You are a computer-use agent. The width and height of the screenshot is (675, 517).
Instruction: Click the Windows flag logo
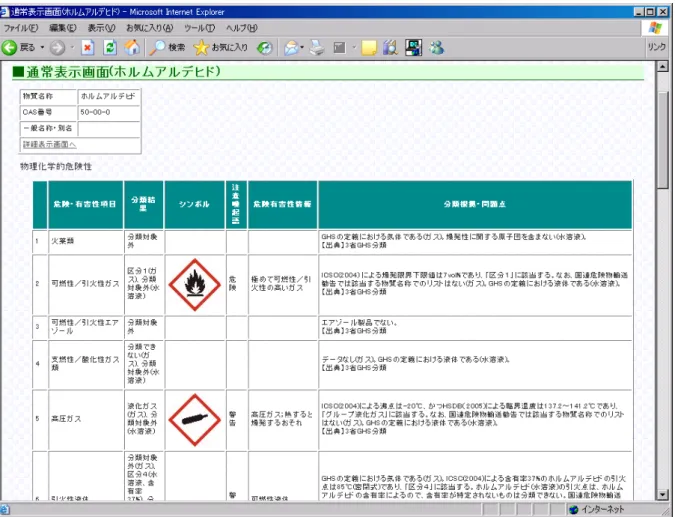click(x=655, y=28)
